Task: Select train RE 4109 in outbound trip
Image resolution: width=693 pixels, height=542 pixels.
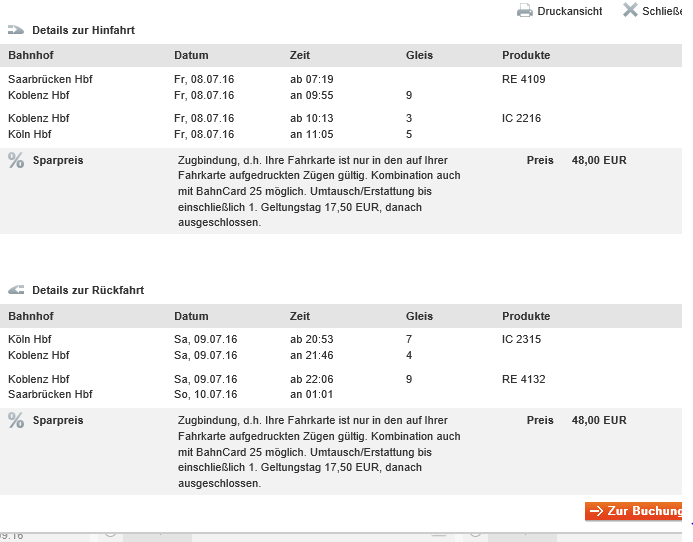Action: [523, 79]
